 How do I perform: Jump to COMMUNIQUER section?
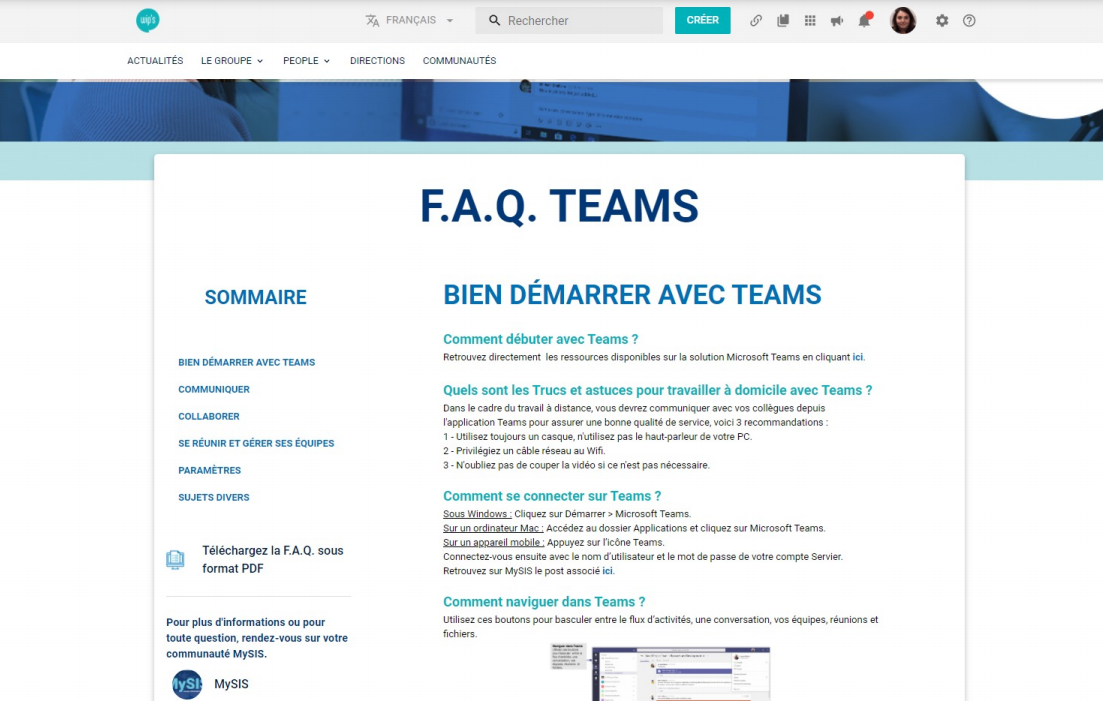[214, 389]
